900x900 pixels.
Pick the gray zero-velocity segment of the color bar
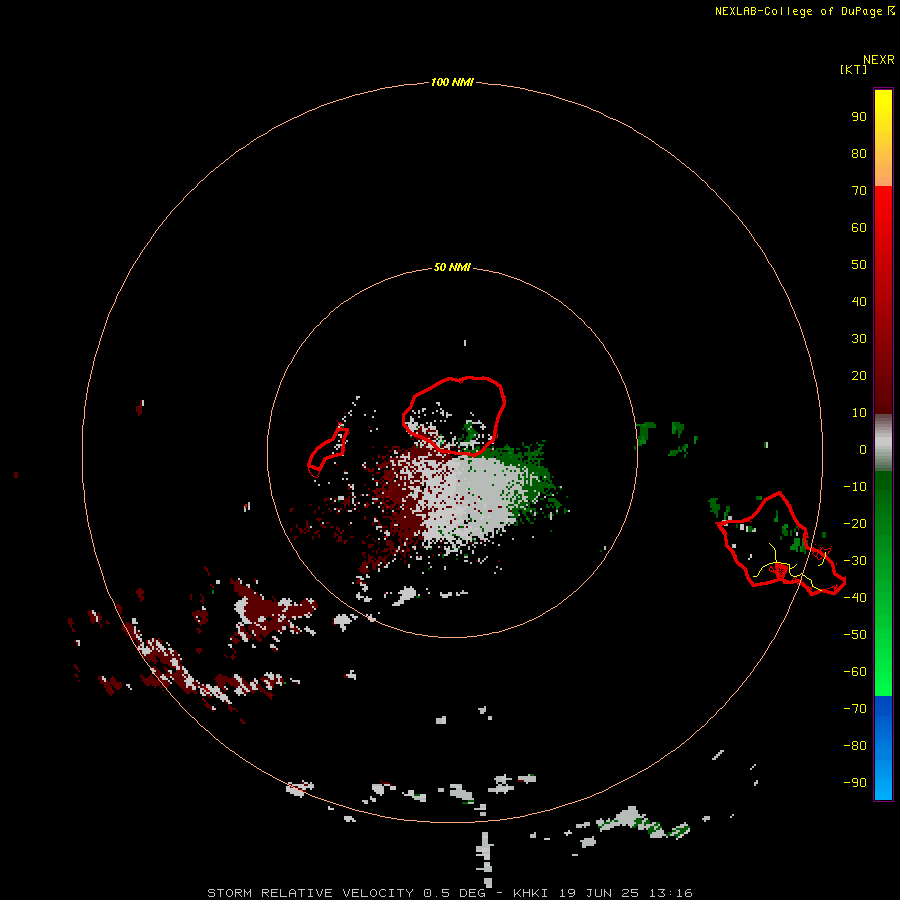pos(883,443)
